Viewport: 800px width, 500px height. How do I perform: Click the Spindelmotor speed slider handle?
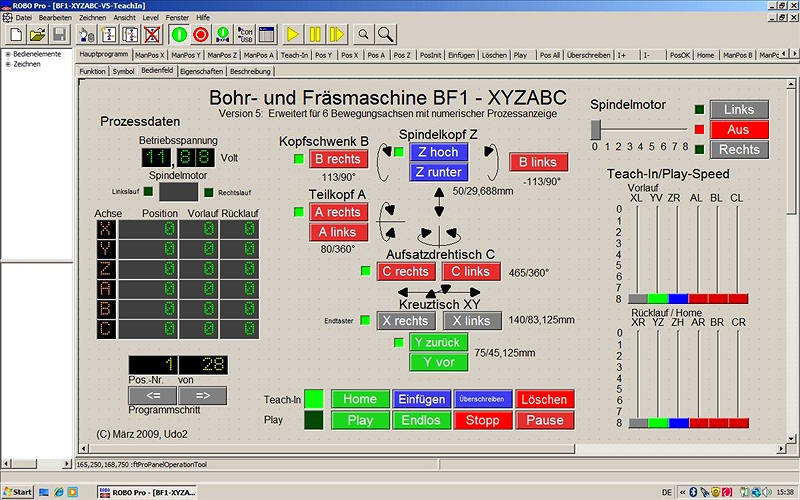coord(595,130)
